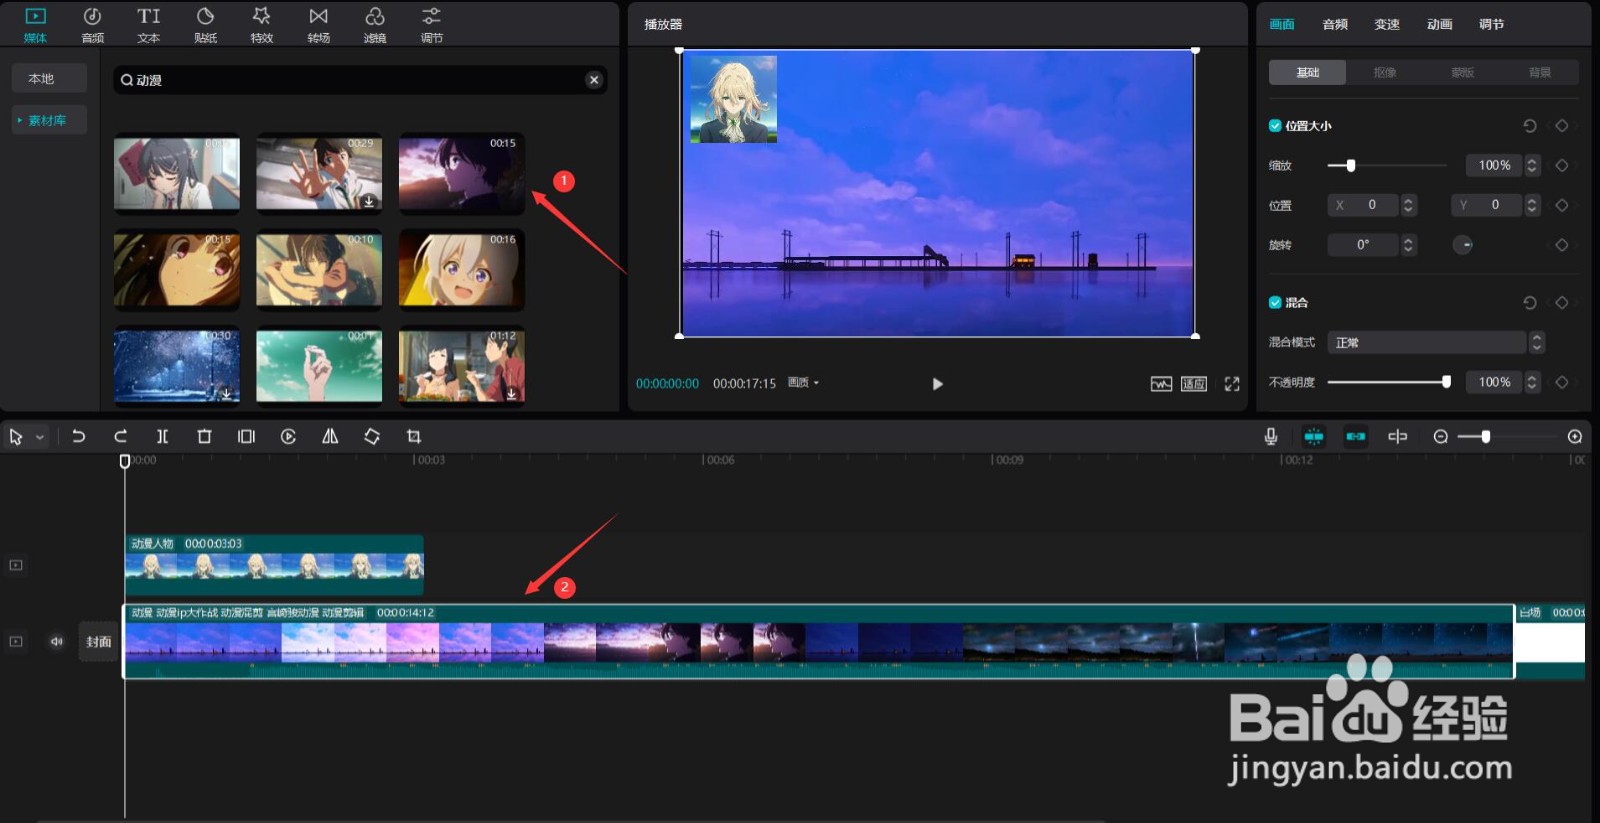The height and width of the screenshot is (823, 1600).
Task: Expand the selection tool mode dropdown arrow
Action: (40, 437)
